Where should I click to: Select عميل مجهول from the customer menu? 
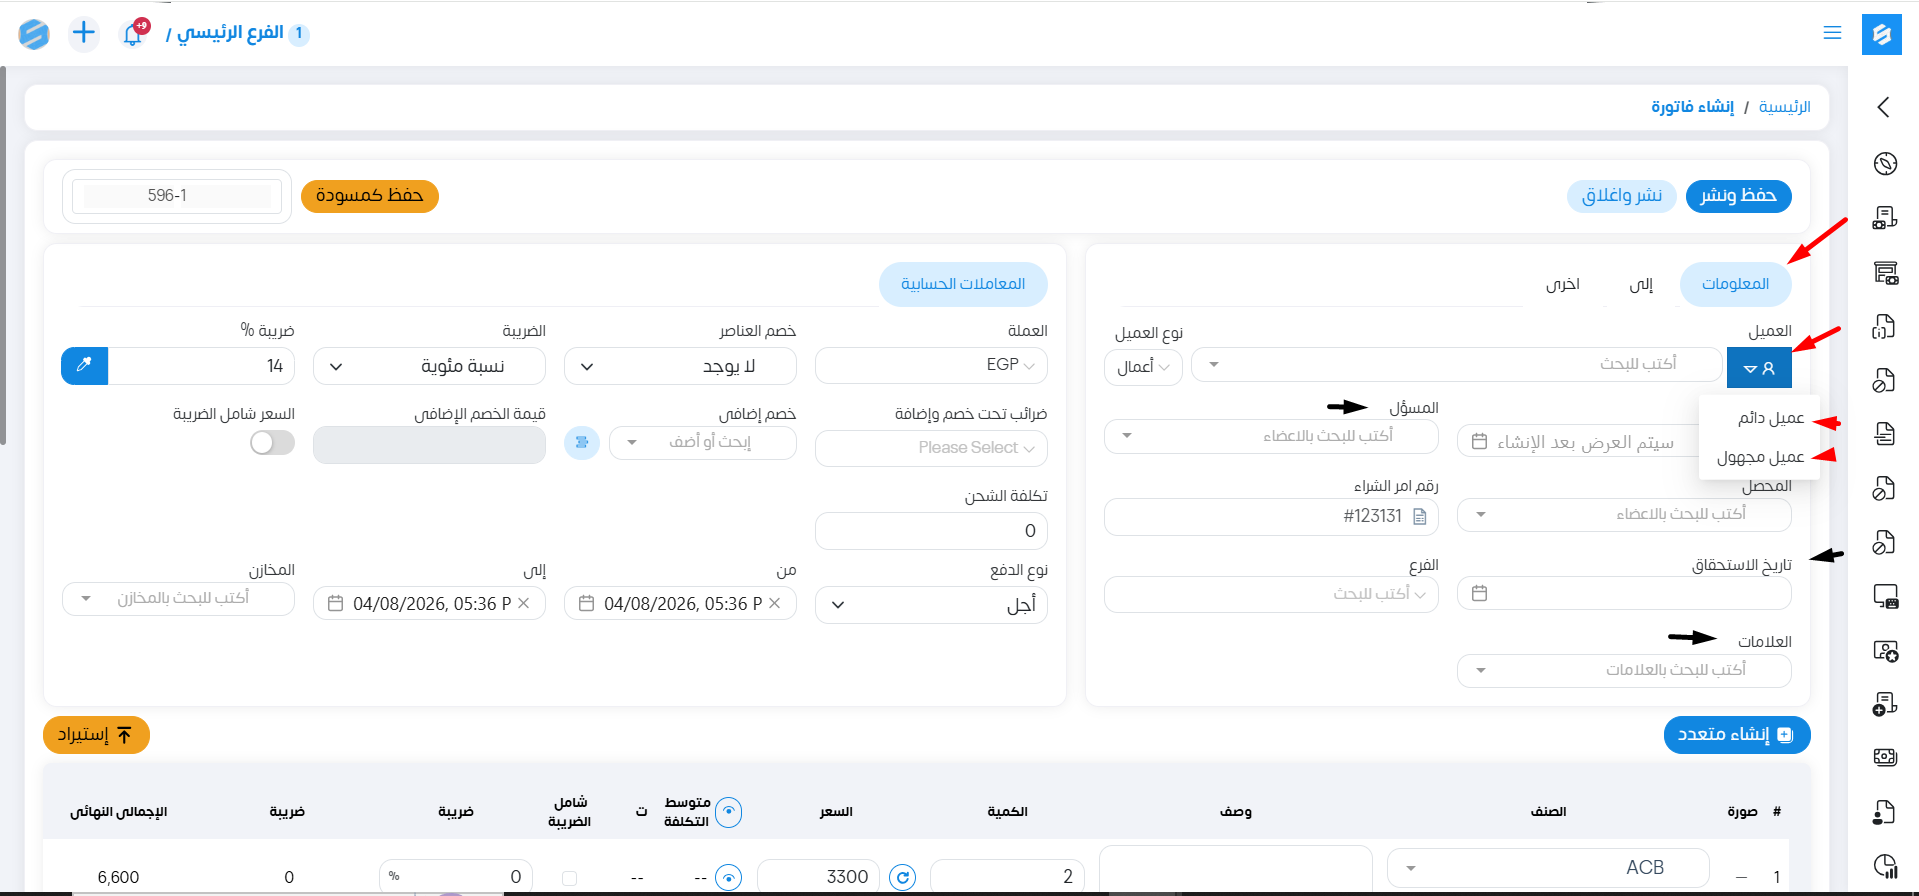(x=1760, y=457)
